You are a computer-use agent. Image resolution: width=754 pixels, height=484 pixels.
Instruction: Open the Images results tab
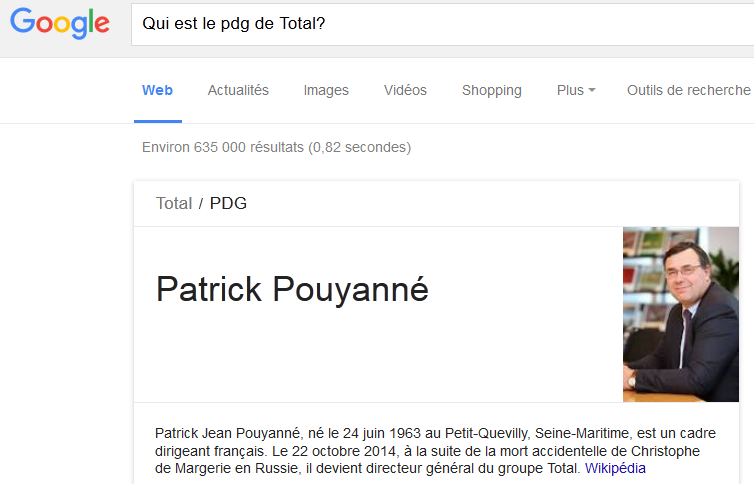[x=326, y=90]
